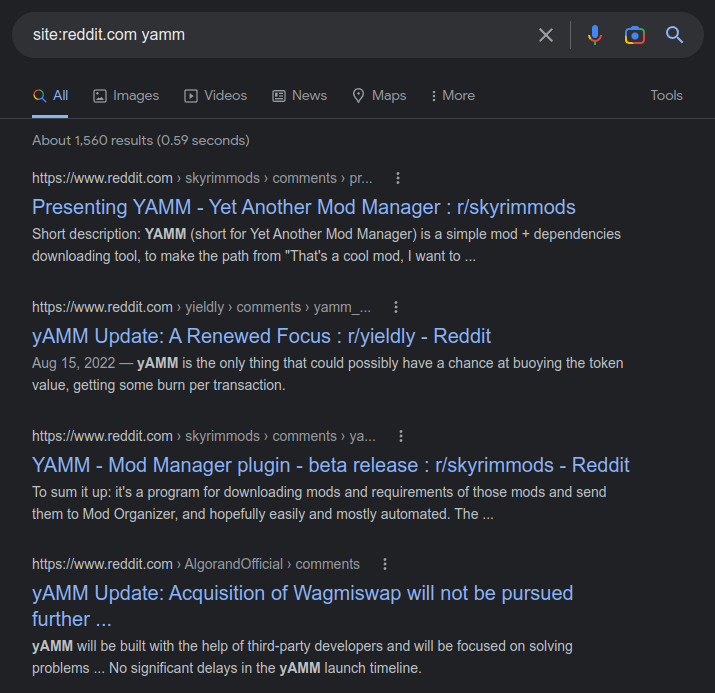Image resolution: width=715 pixels, height=693 pixels.
Task: Switch to the Videos tab
Action: [215, 95]
